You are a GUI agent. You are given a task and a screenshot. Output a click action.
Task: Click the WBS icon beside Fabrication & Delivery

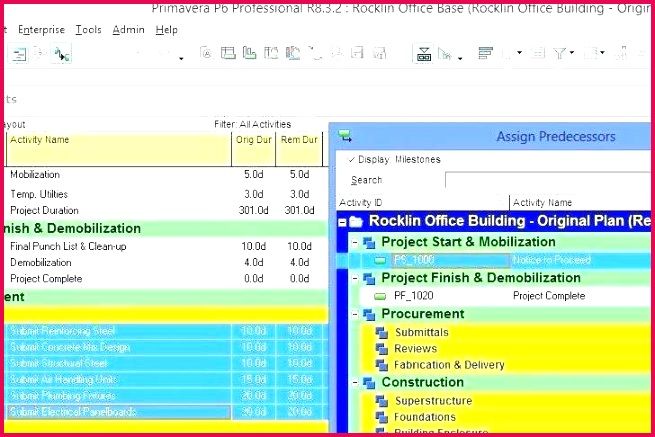(381, 365)
